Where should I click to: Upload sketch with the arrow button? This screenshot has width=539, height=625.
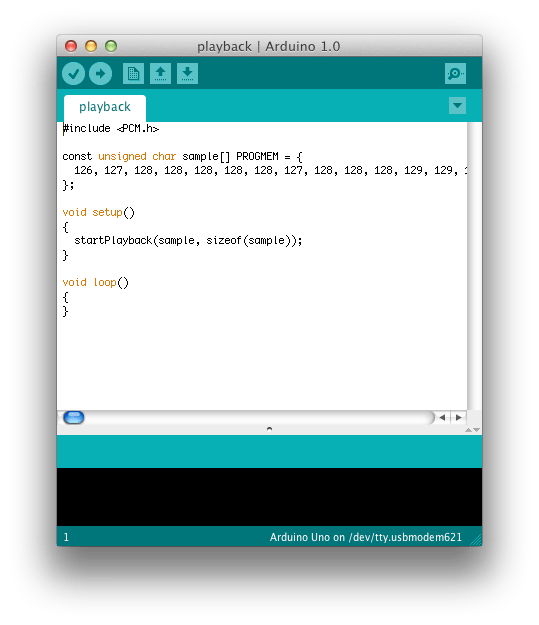[x=100, y=74]
